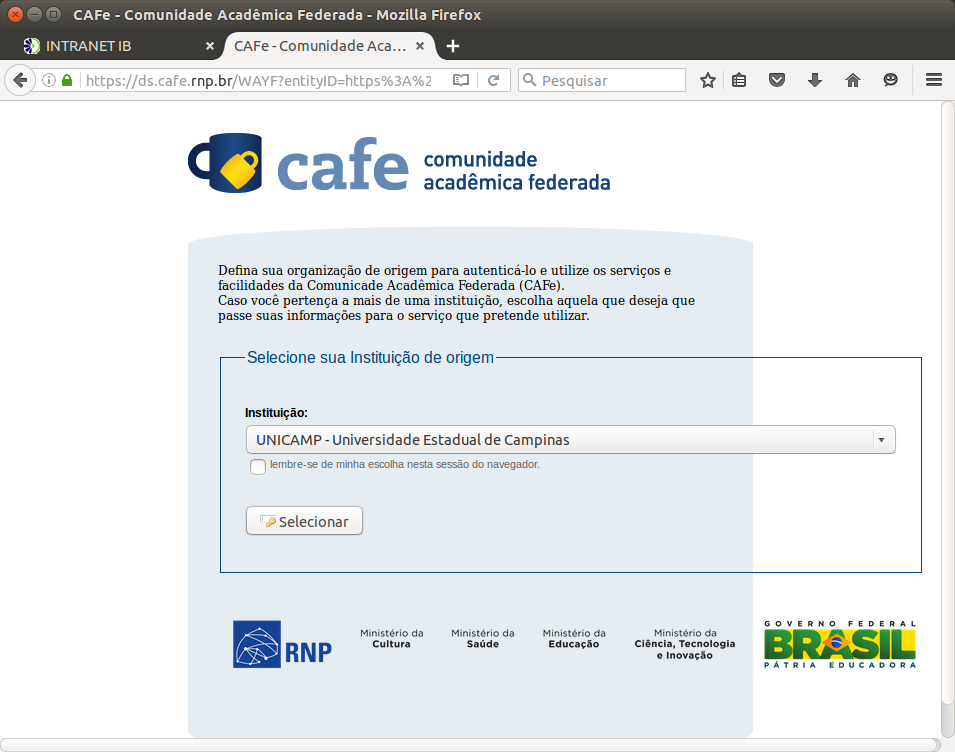This screenshot has width=955, height=752.
Task: Close the INTRANET IB tab
Action: [210, 46]
